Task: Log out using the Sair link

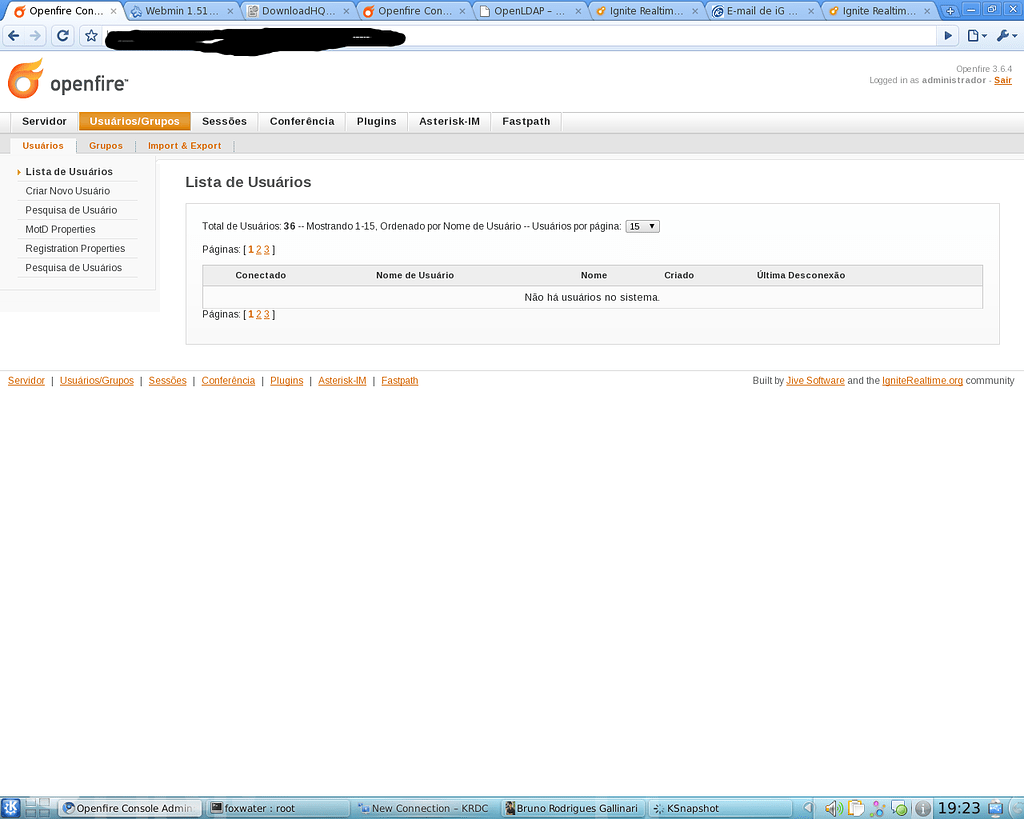Action: [1002, 80]
